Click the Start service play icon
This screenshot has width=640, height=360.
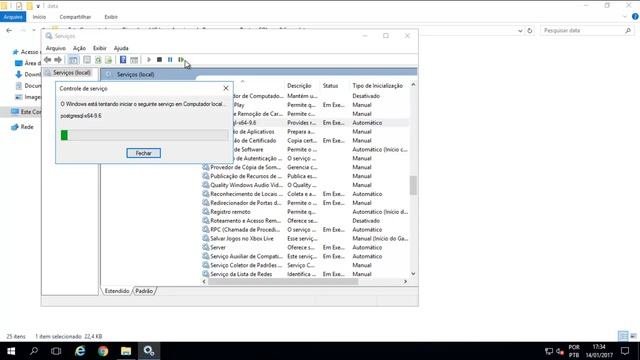click(149, 60)
